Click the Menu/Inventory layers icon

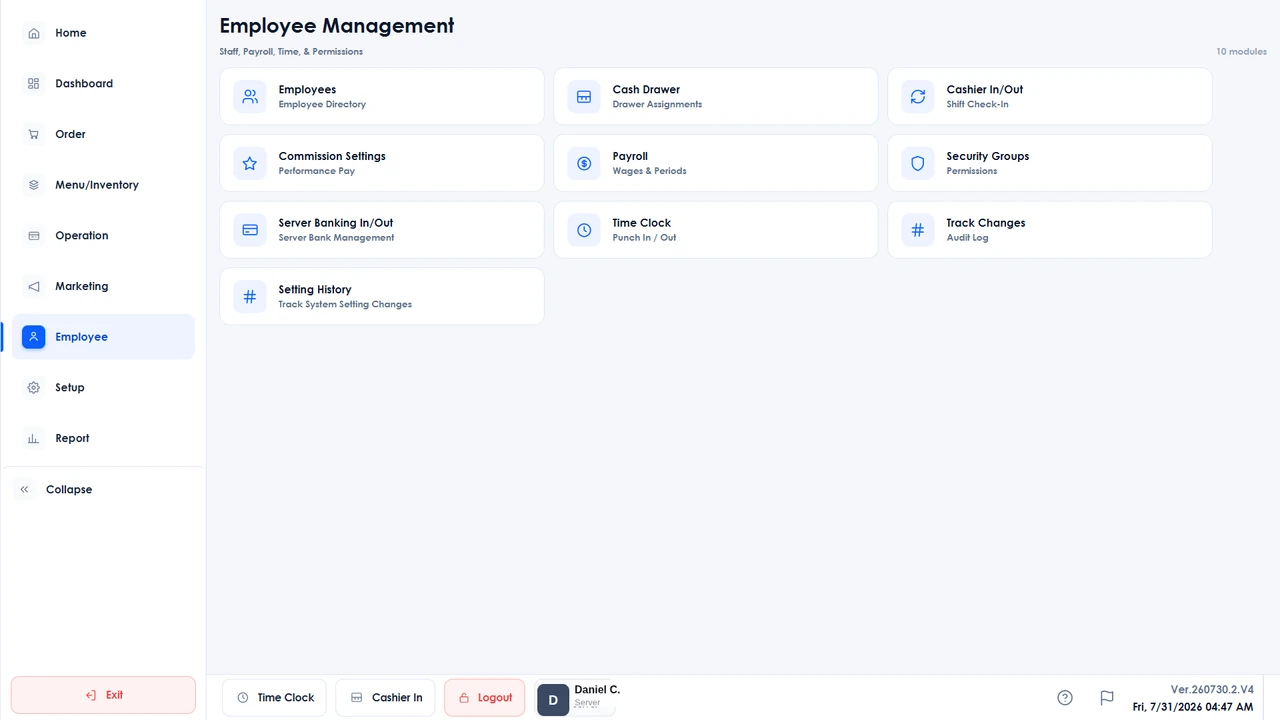pos(34,185)
